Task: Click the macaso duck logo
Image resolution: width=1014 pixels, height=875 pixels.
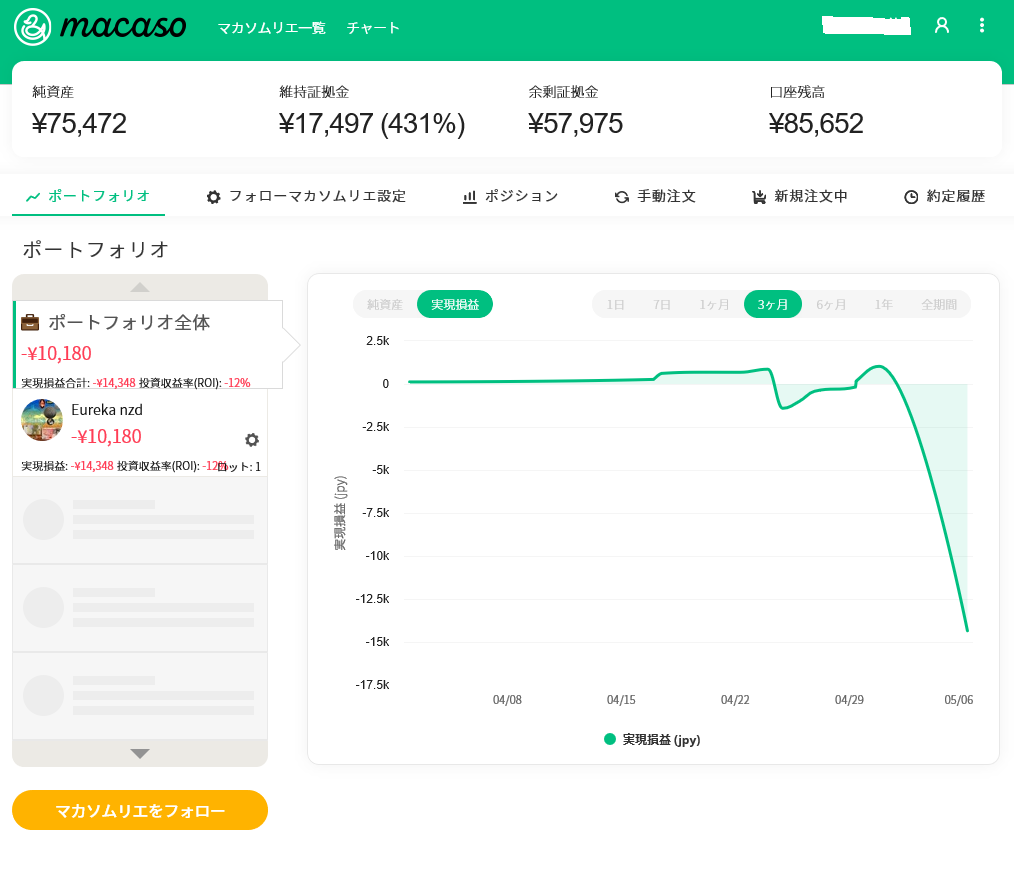Action: tap(33, 27)
